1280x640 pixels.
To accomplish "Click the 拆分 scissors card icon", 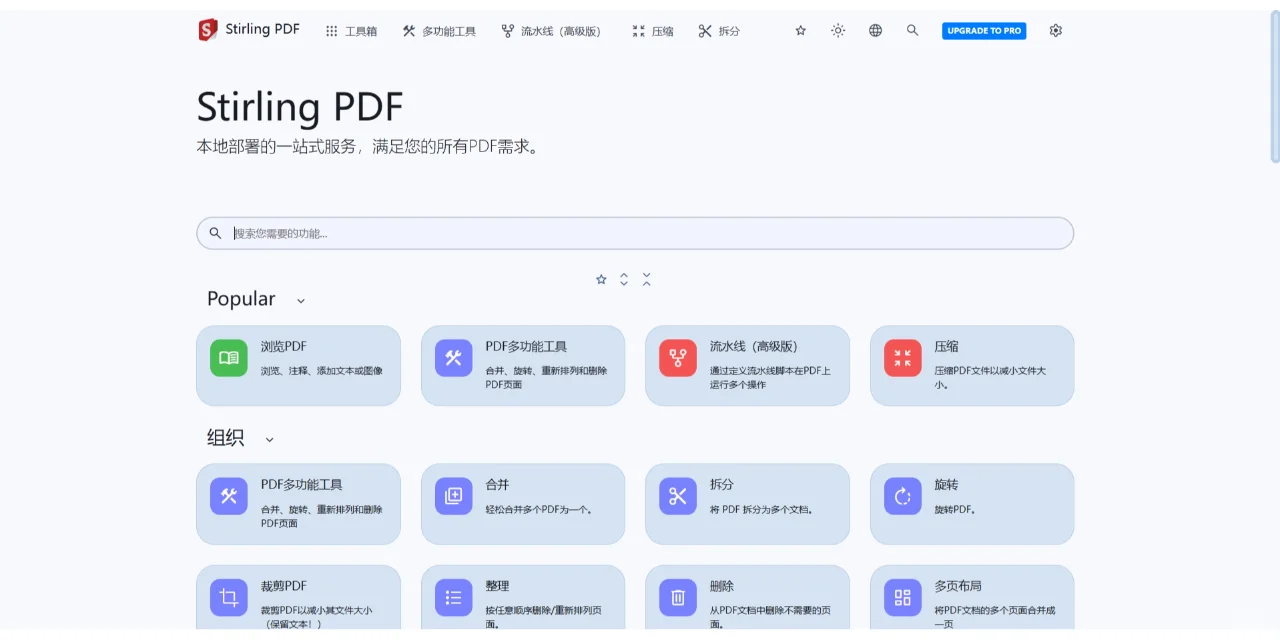I will pos(678,496).
